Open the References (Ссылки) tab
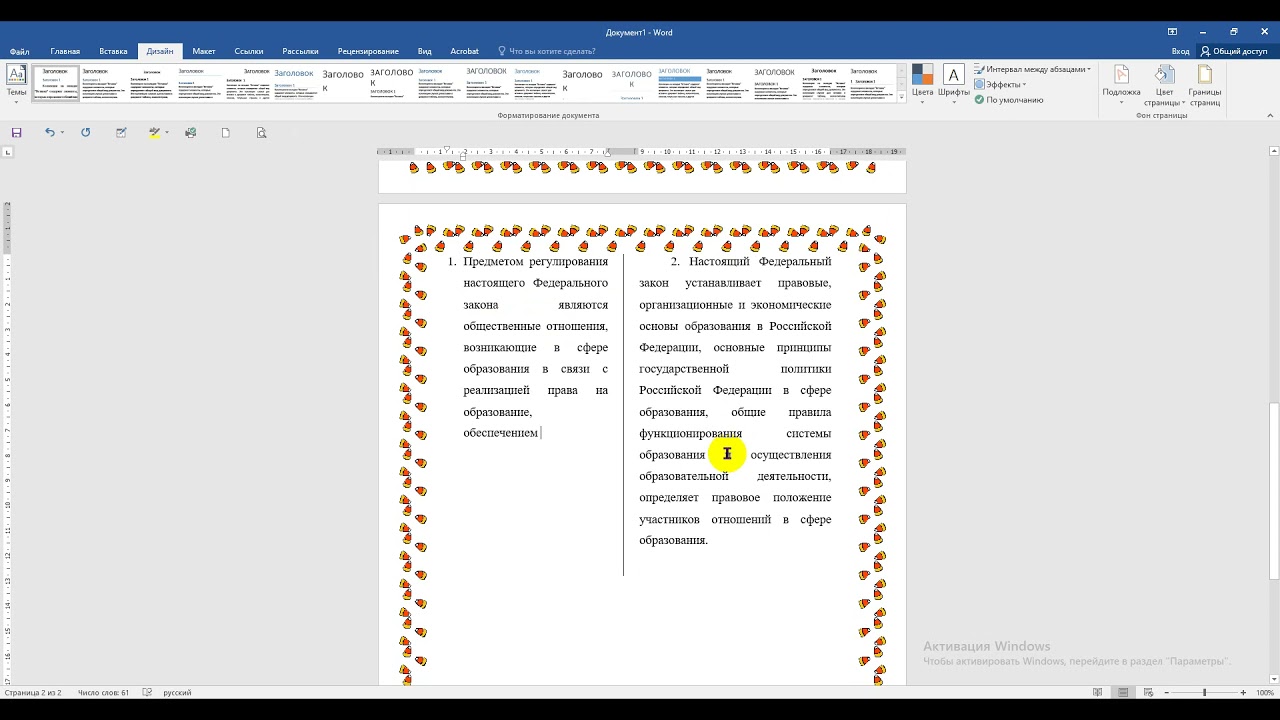This screenshot has width=1280, height=720. 249,51
